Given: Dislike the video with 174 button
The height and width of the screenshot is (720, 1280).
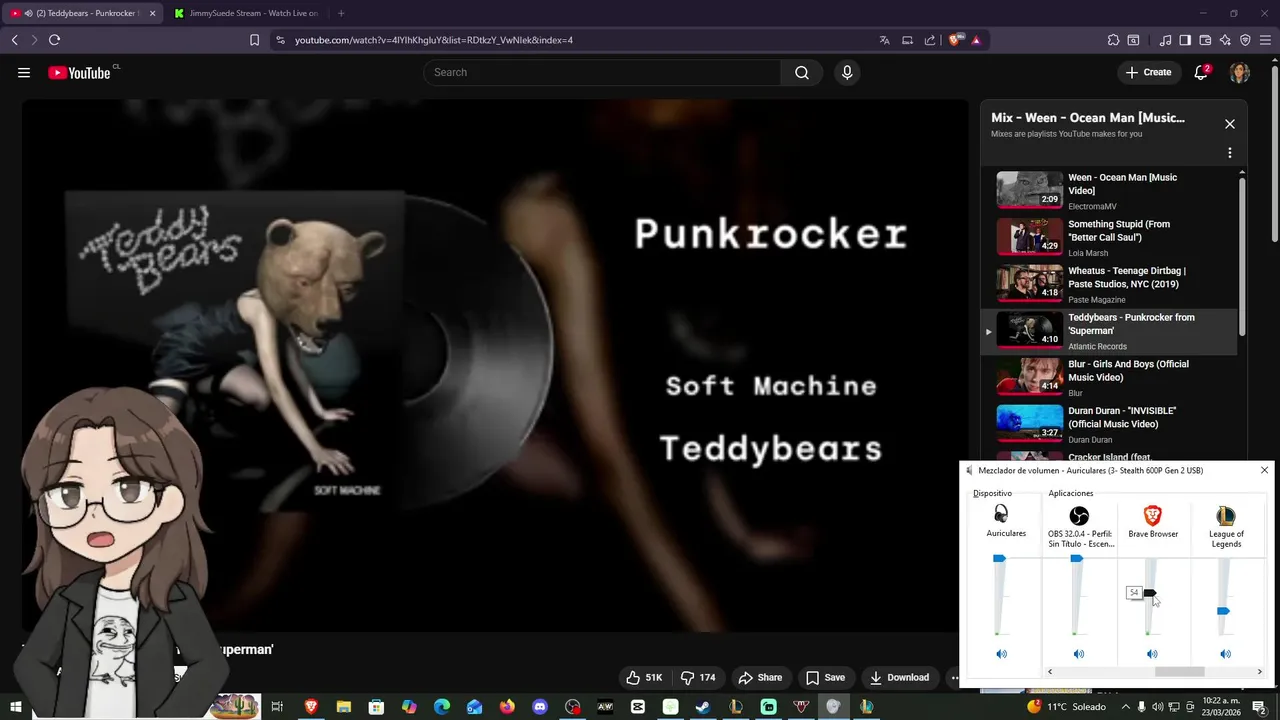Looking at the screenshot, I should 698,677.
